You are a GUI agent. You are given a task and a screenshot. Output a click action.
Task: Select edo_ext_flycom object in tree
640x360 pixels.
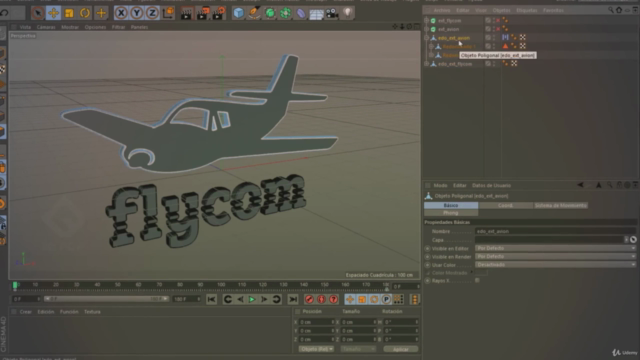coord(455,64)
